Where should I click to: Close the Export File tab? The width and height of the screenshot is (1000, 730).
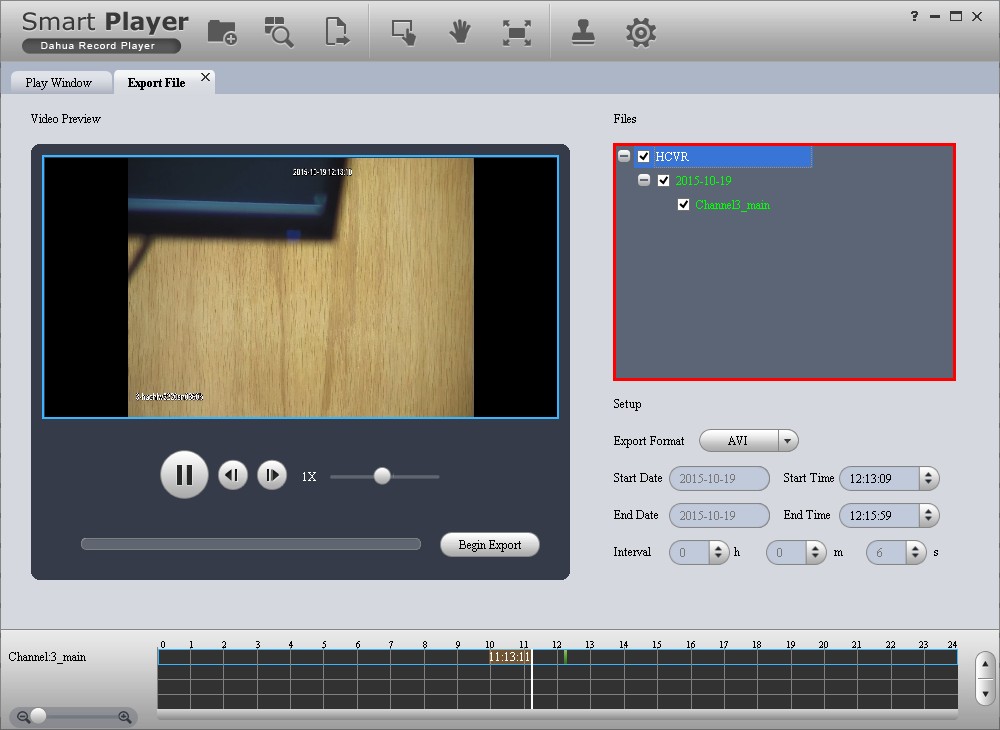(x=205, y=77)
